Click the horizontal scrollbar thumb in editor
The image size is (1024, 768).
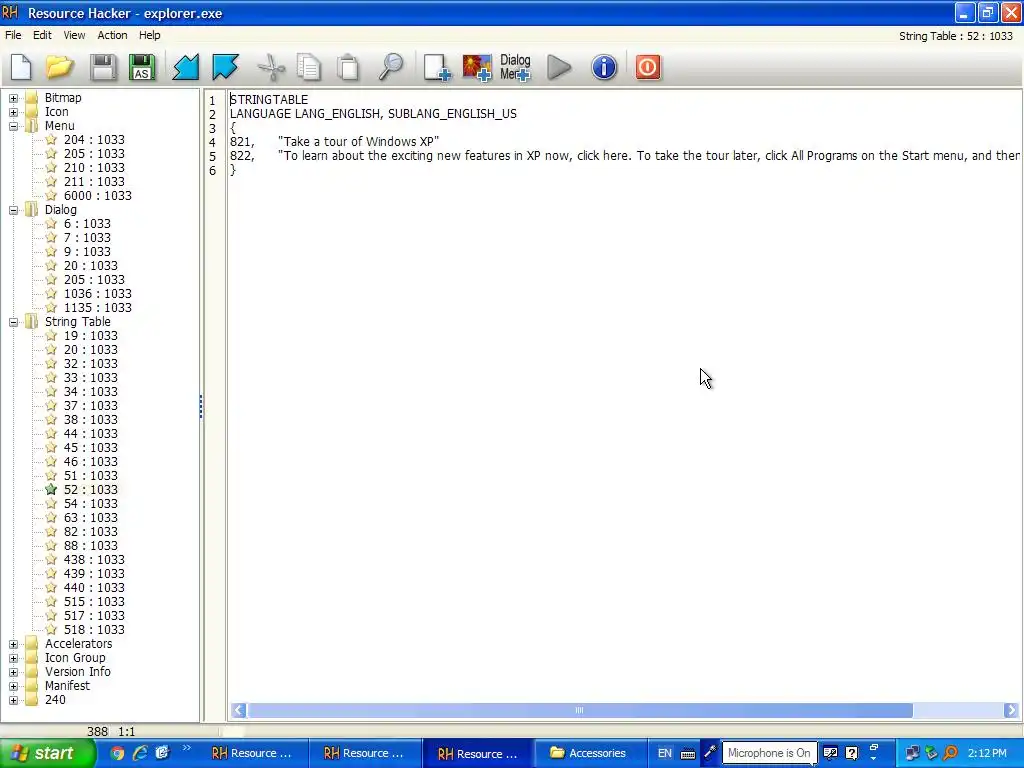(580, 710)
